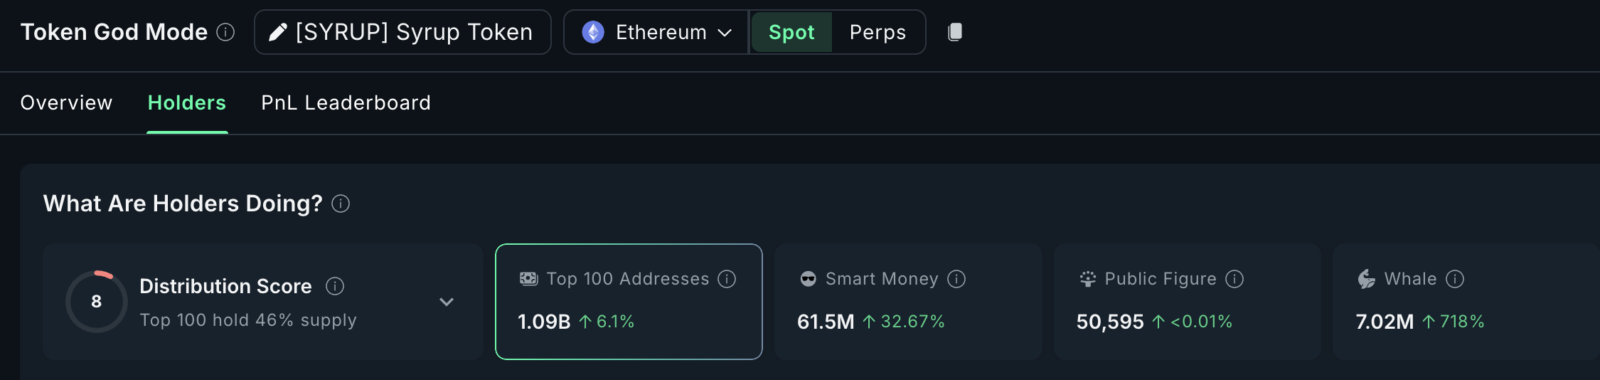The image size is (1600, 380).
Task: Expand the Distribution Score card chevron
Action: 447,302
